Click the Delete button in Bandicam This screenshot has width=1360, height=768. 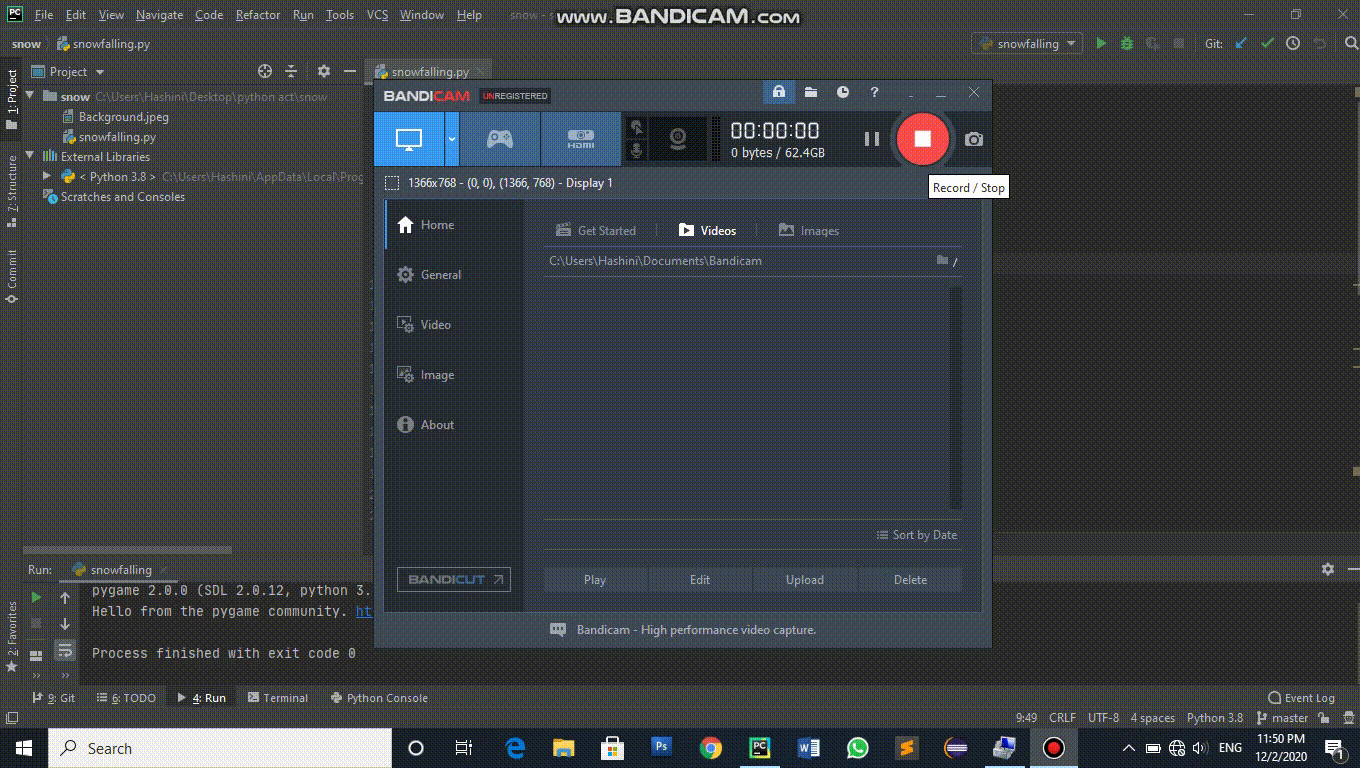910,580
